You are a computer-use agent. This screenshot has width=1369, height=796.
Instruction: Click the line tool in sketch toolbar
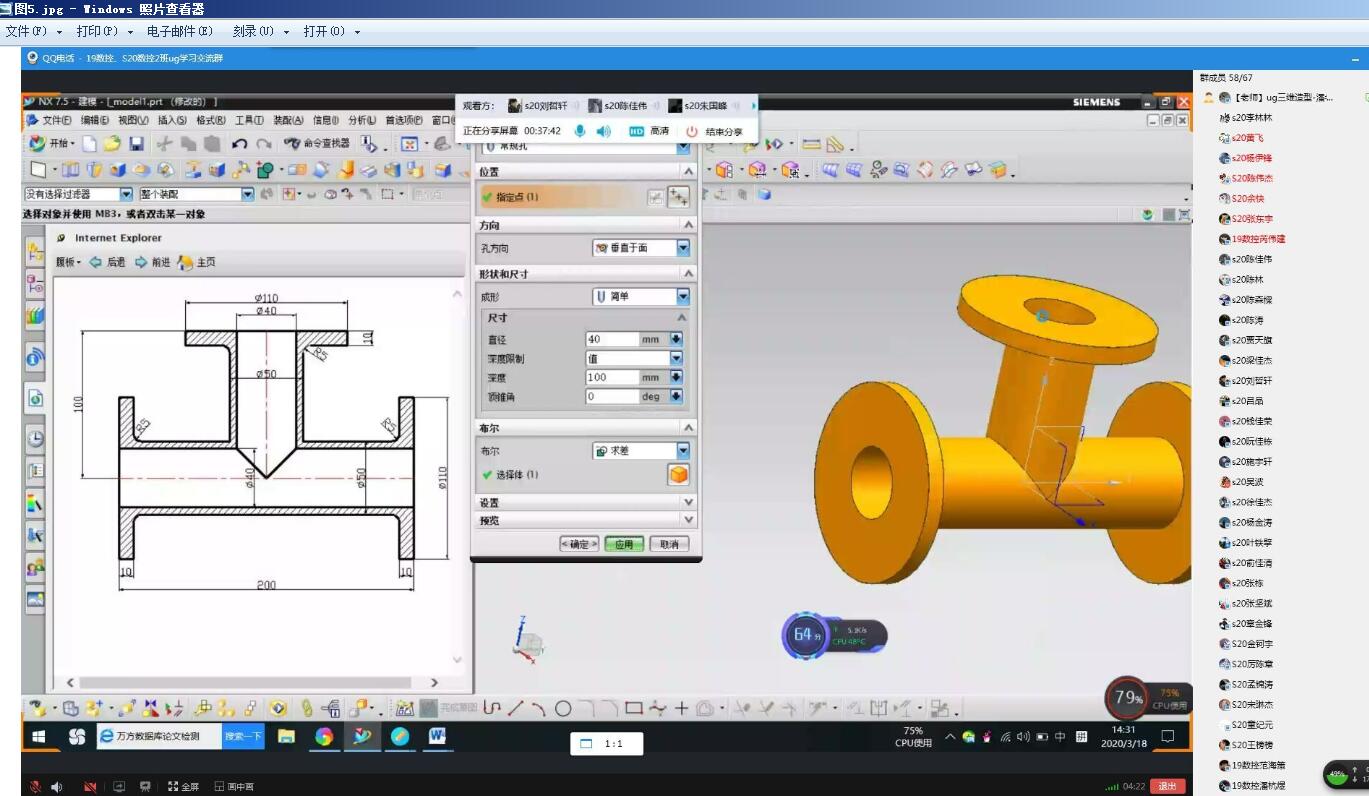pos(515,709)
